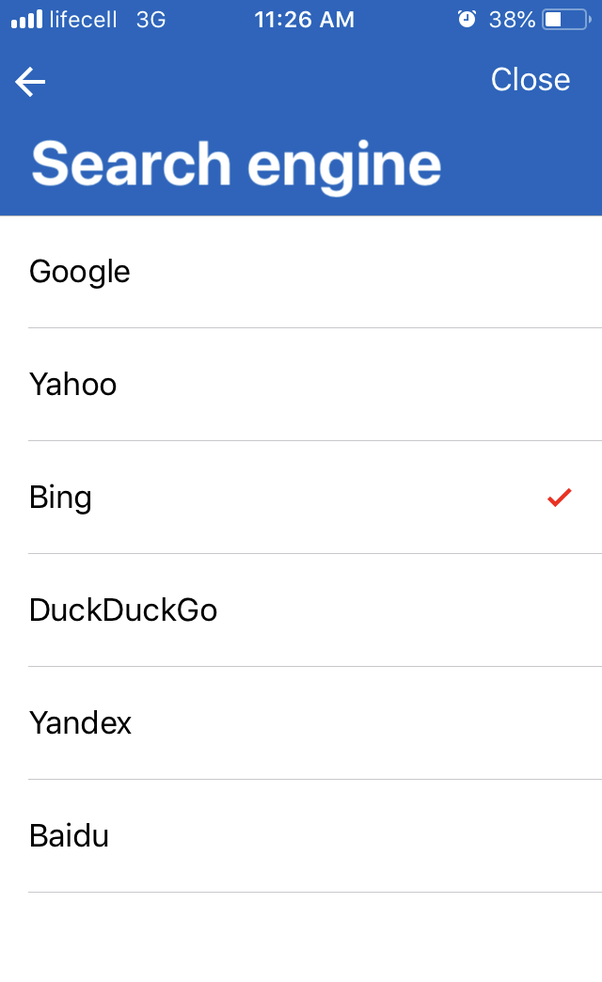Click the alarm clock icon in status bar
Image resolution: width=602 pixels, height=982 pixels.
pyautogui.click(x=466, y=18)
